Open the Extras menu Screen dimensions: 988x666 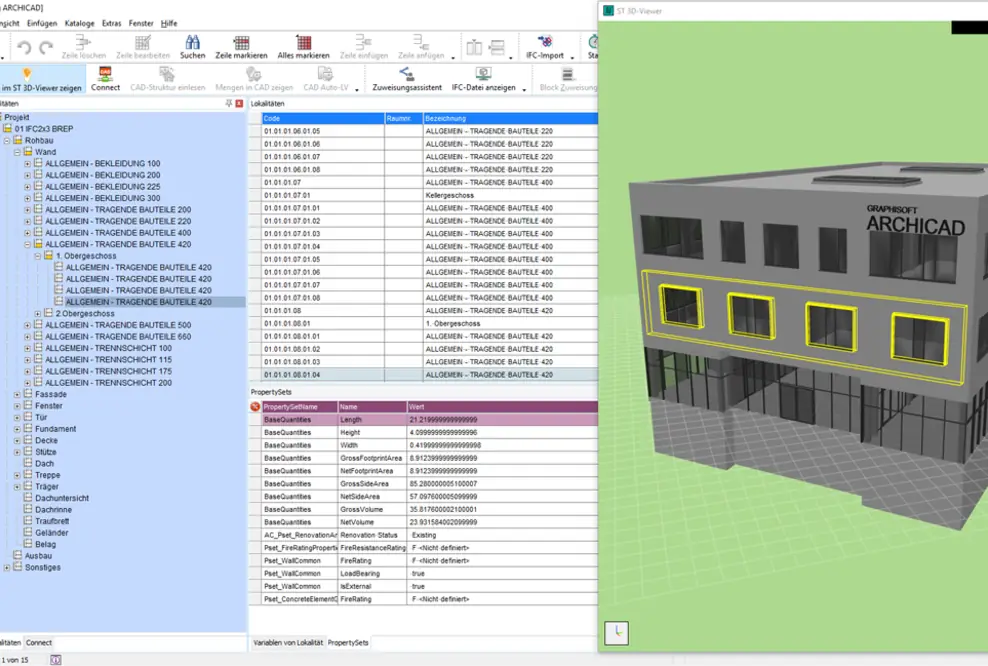tap(112, 23)
